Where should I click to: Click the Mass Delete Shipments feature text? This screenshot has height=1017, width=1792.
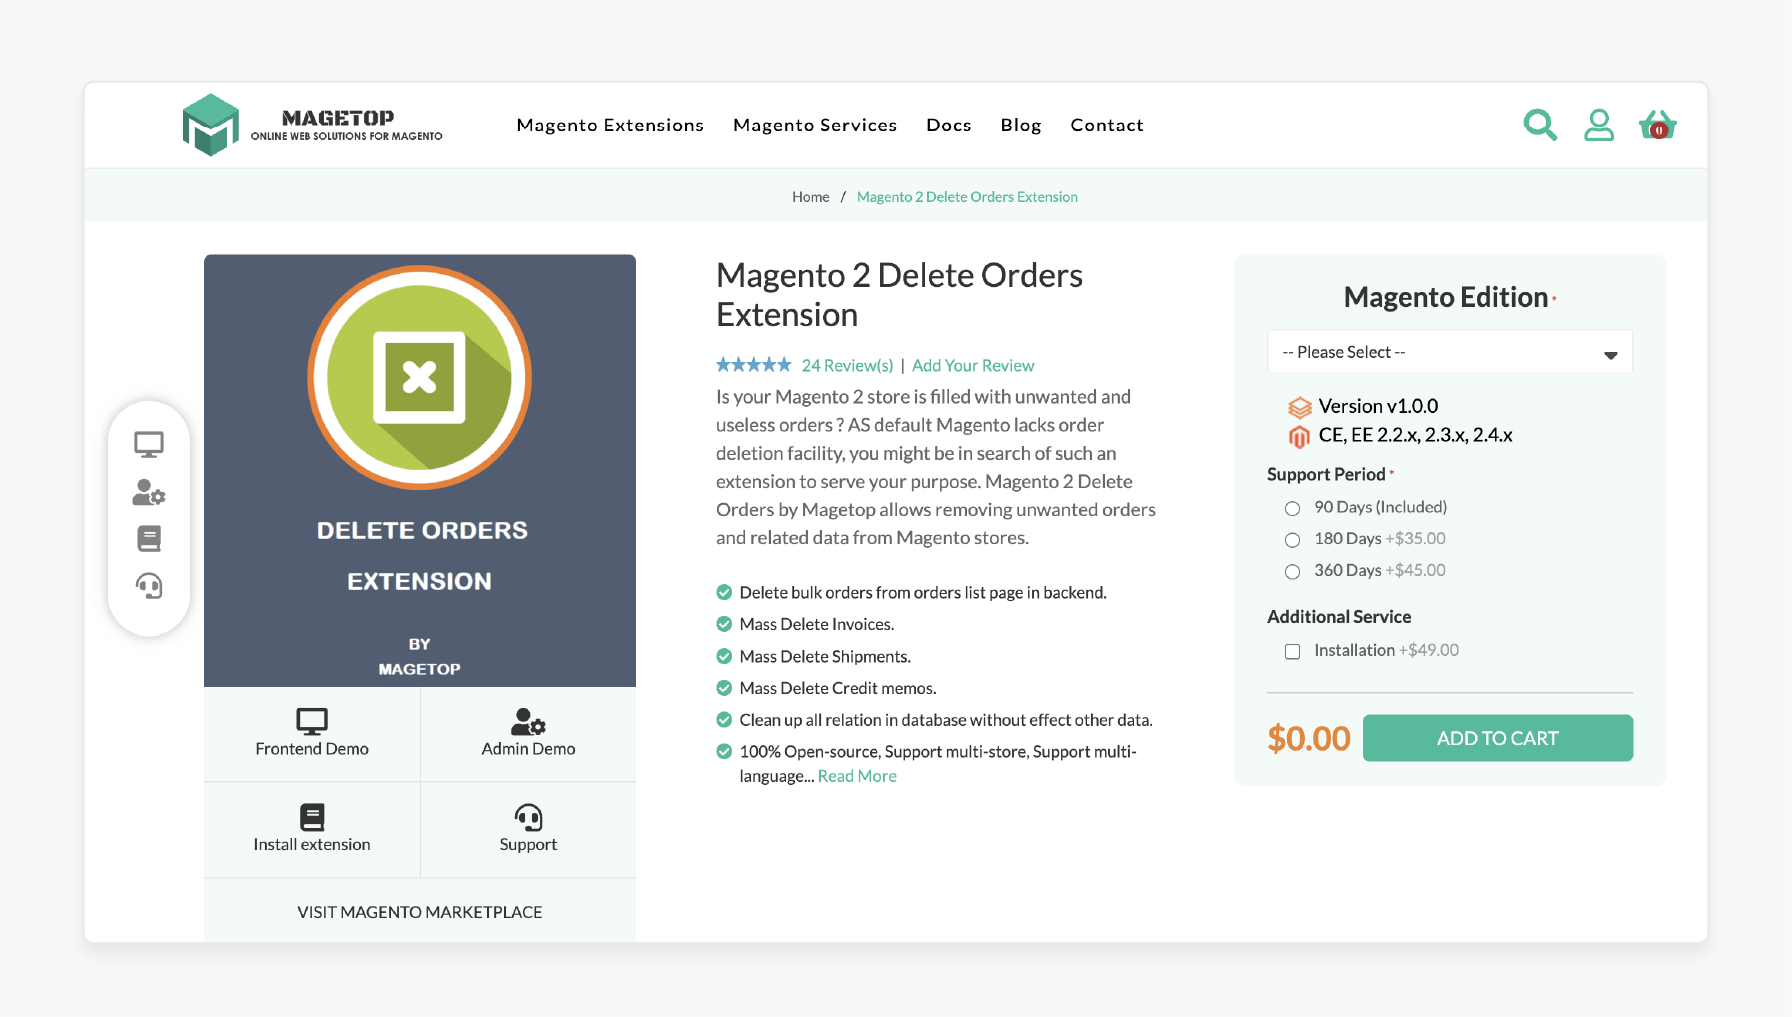[825, 656]
